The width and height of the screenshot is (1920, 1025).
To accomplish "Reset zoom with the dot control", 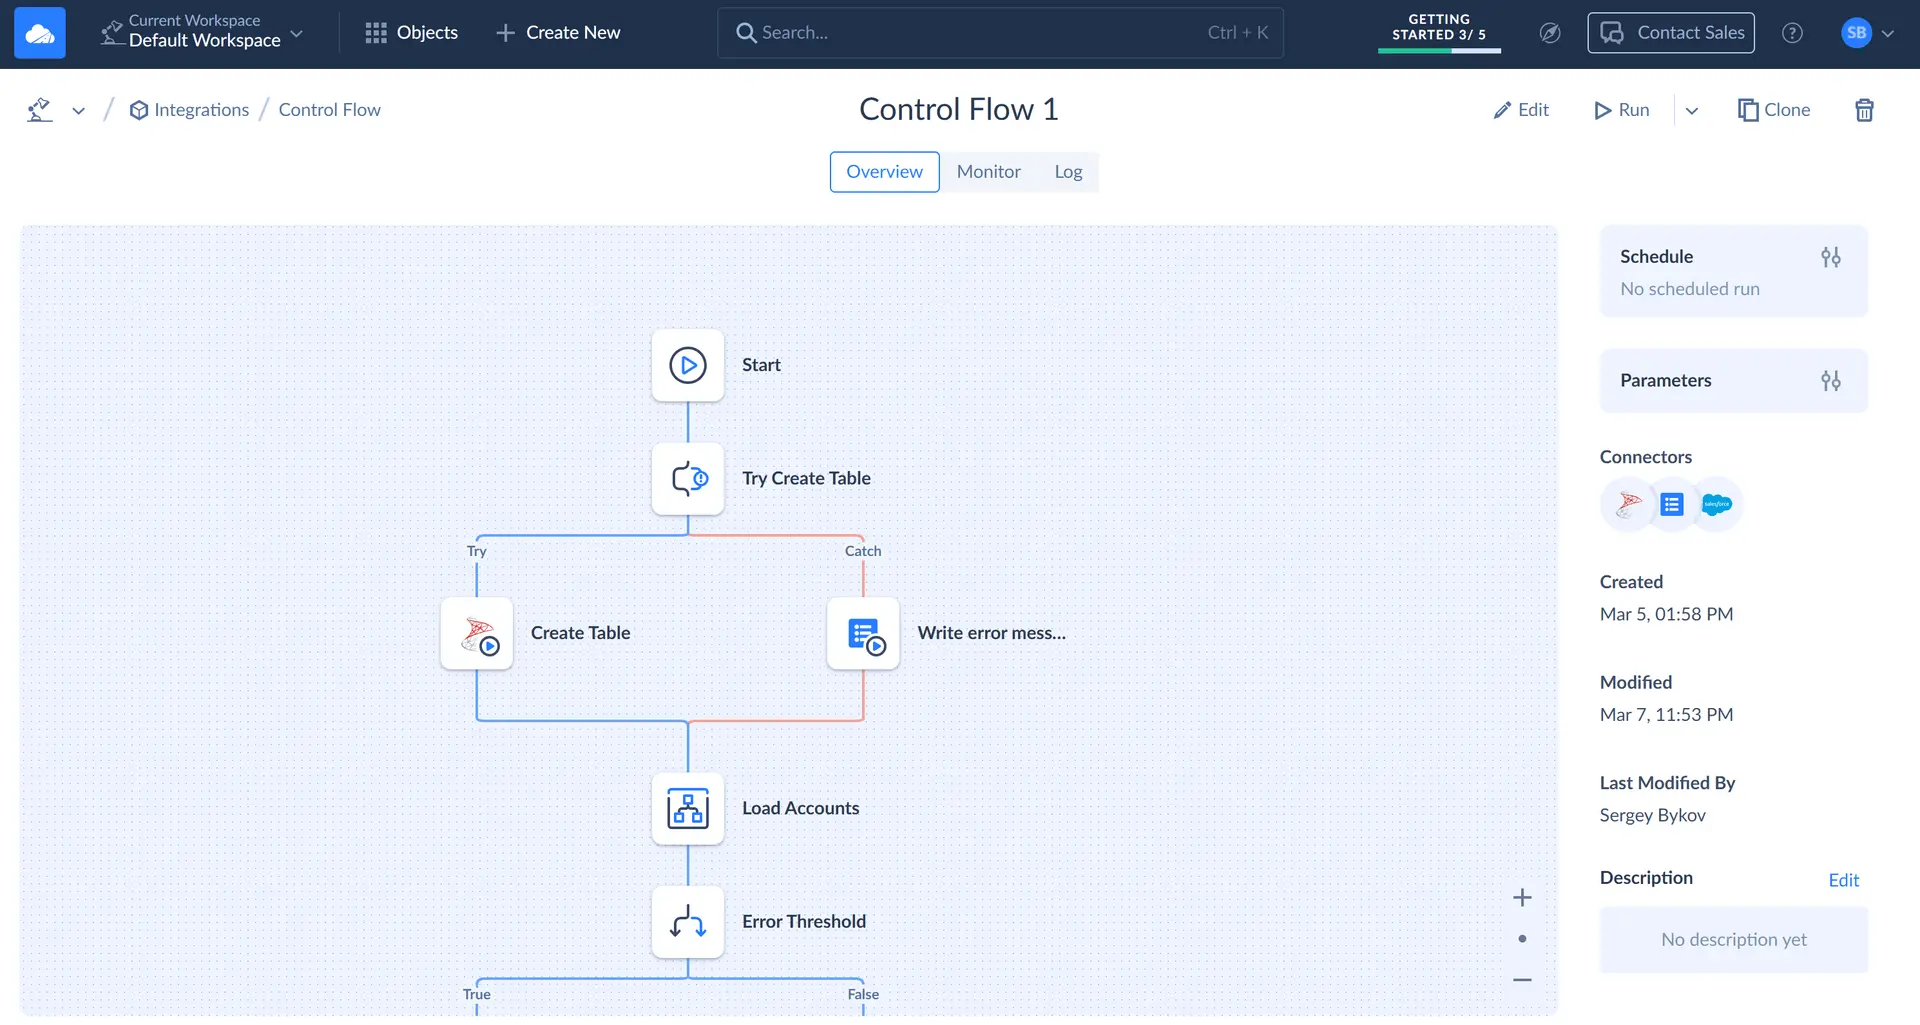I will tap(1522, 939).
